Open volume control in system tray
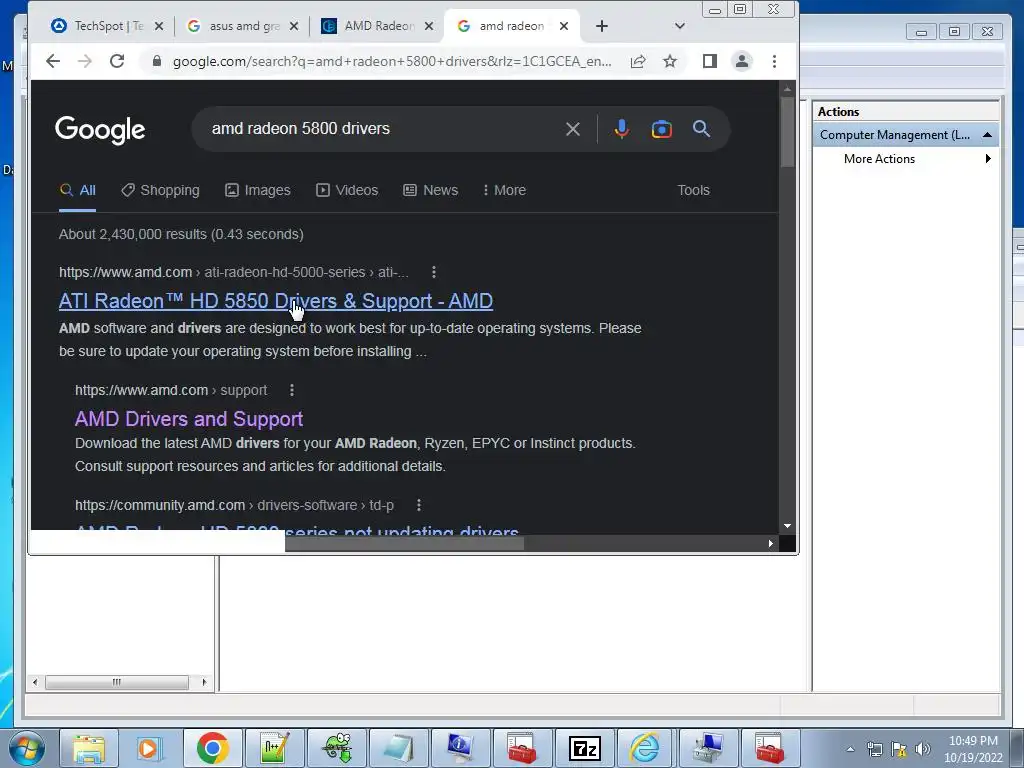 tap(922, 749)
